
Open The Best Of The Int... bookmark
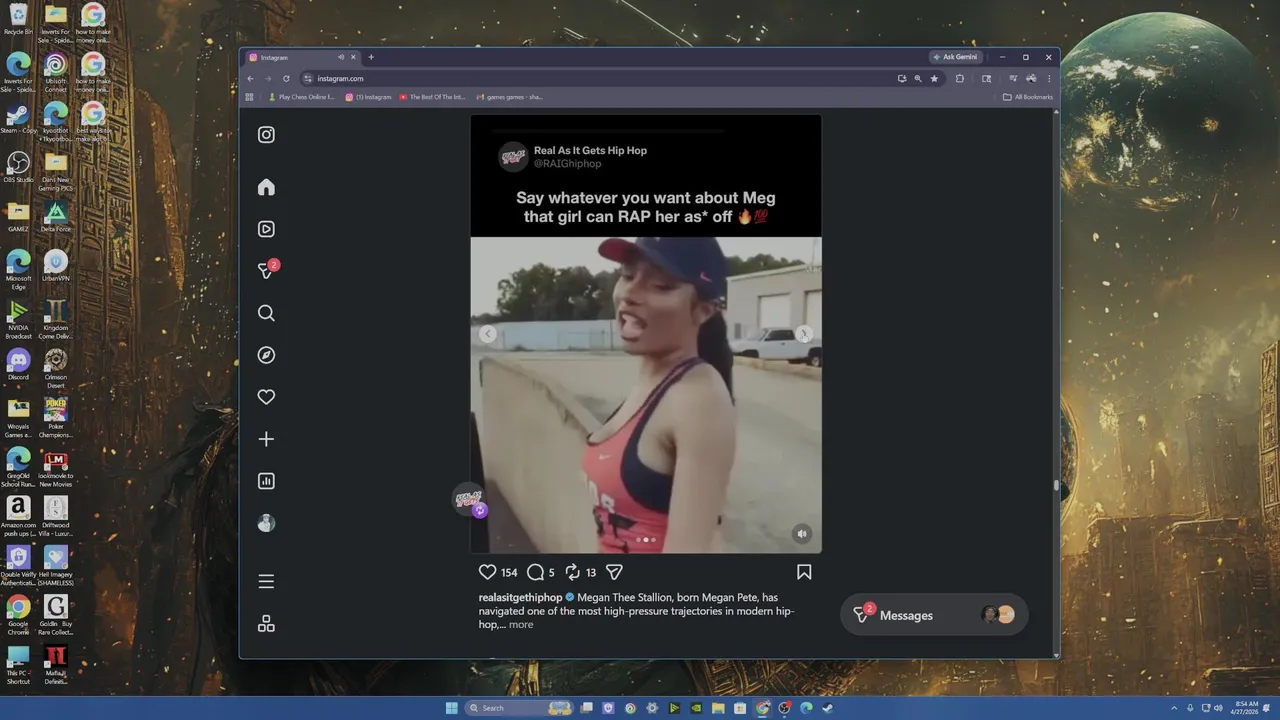tap(432, 97)
